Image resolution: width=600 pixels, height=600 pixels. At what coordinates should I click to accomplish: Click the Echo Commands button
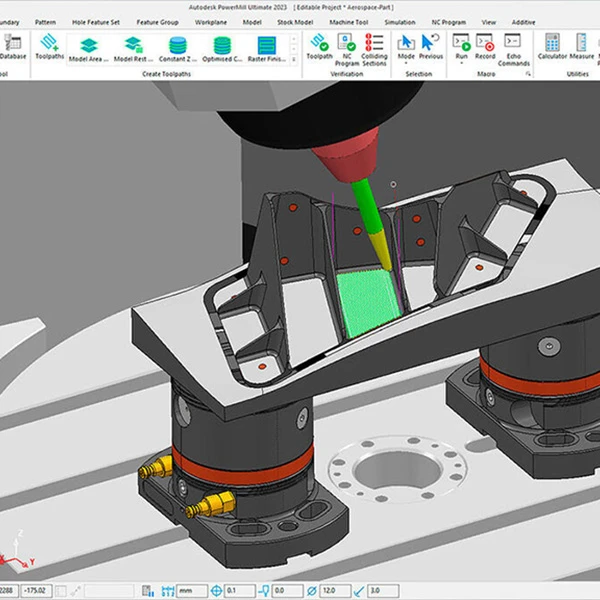coord(514,46)
